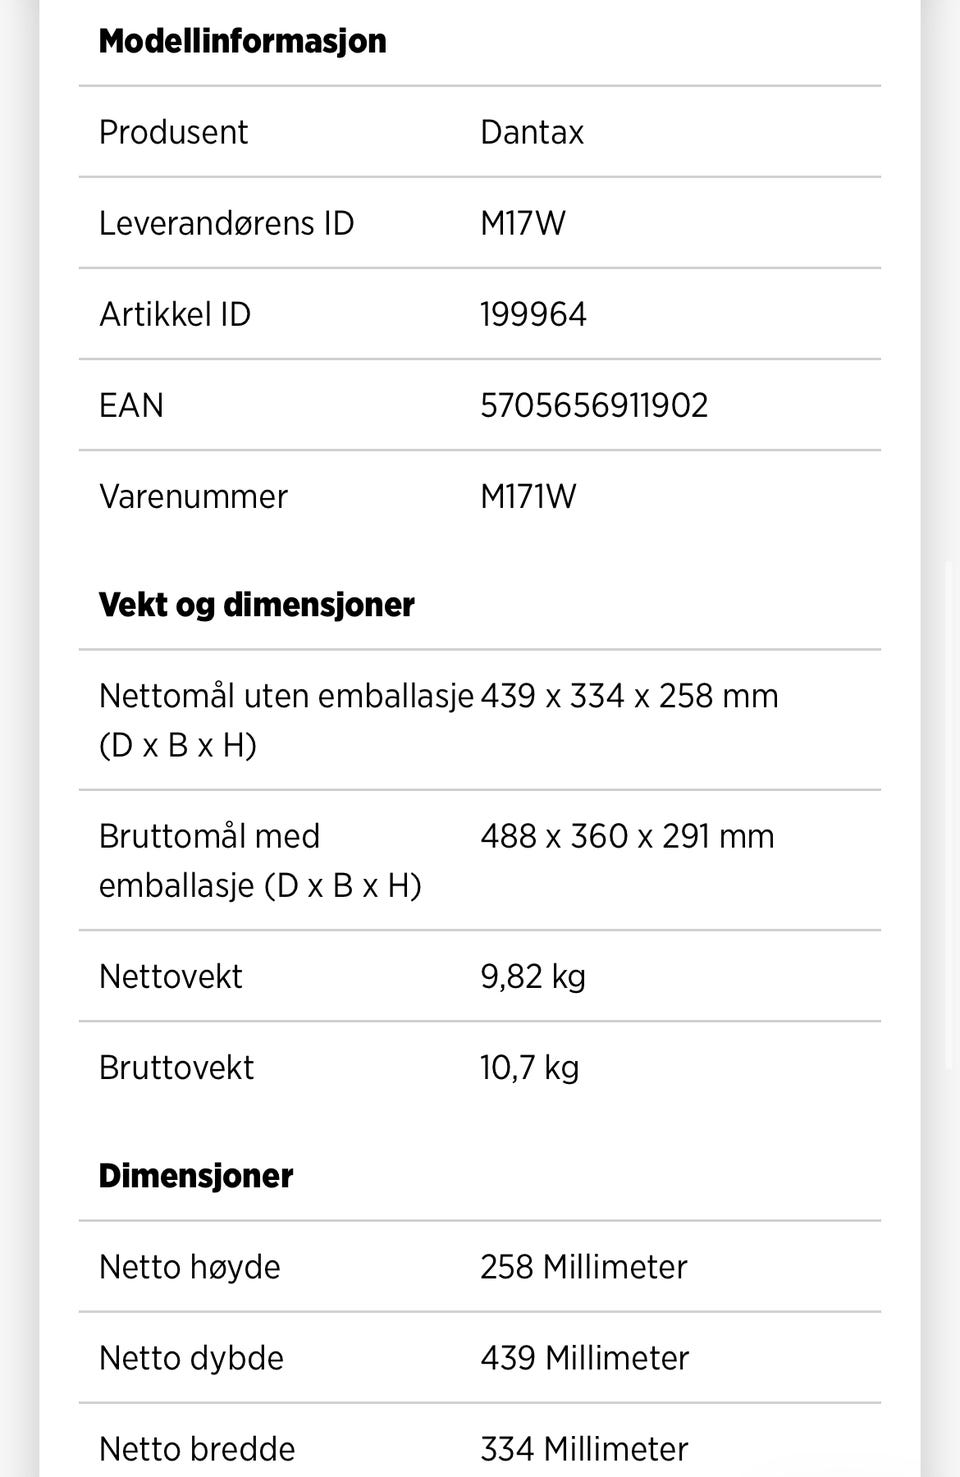
Task: Select the Dantax producer value
Action: (531, 132)
